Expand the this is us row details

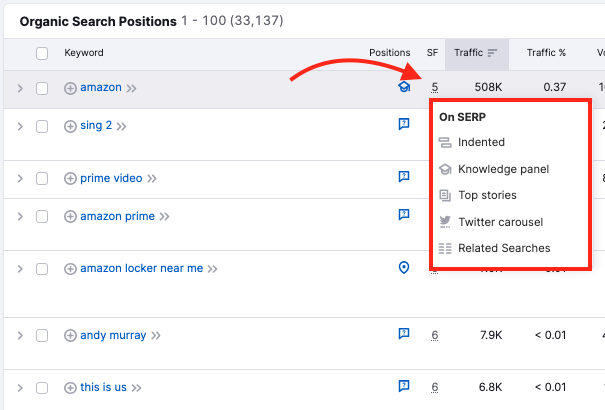pos(20,388)
